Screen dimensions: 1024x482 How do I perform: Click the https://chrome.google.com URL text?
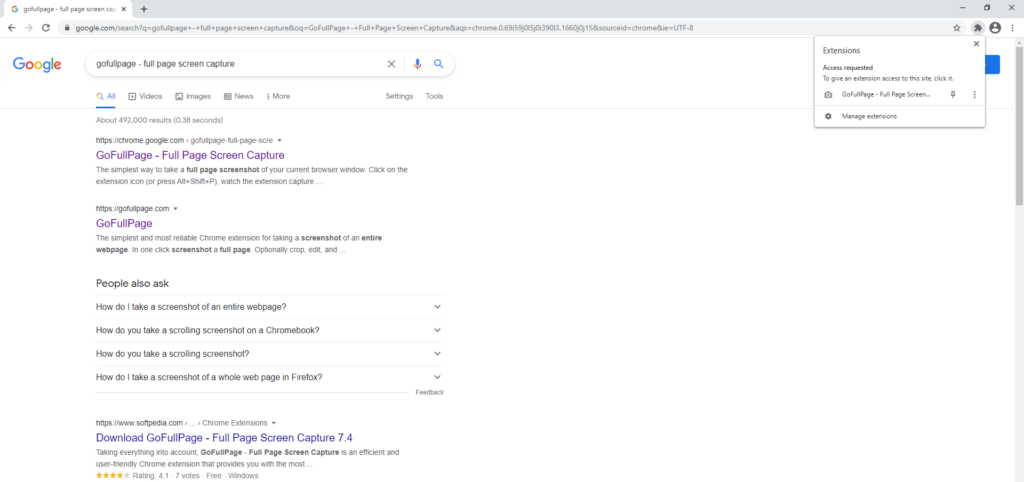coord(140,140)
